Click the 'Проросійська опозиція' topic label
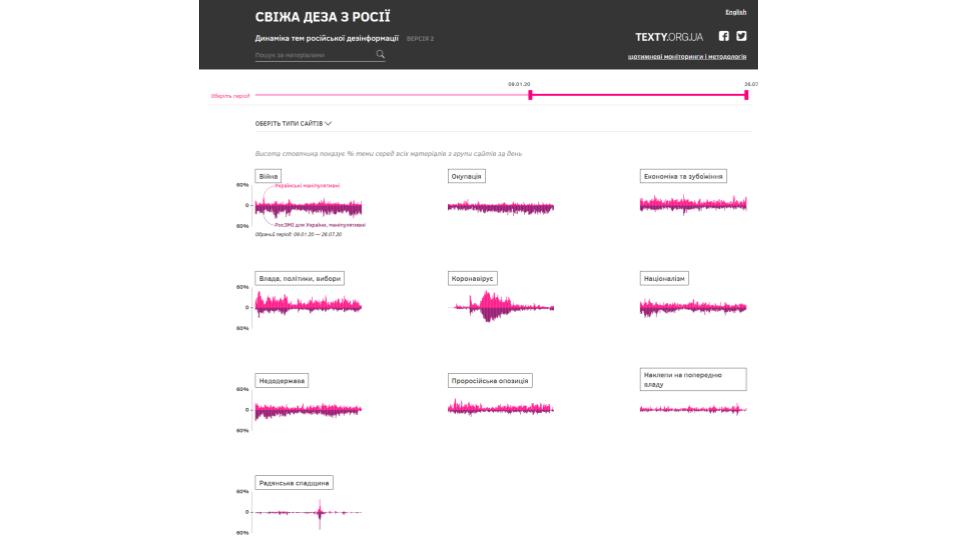Screen dimensions: 960x540 pyautogui.click(x=490, y=380)
